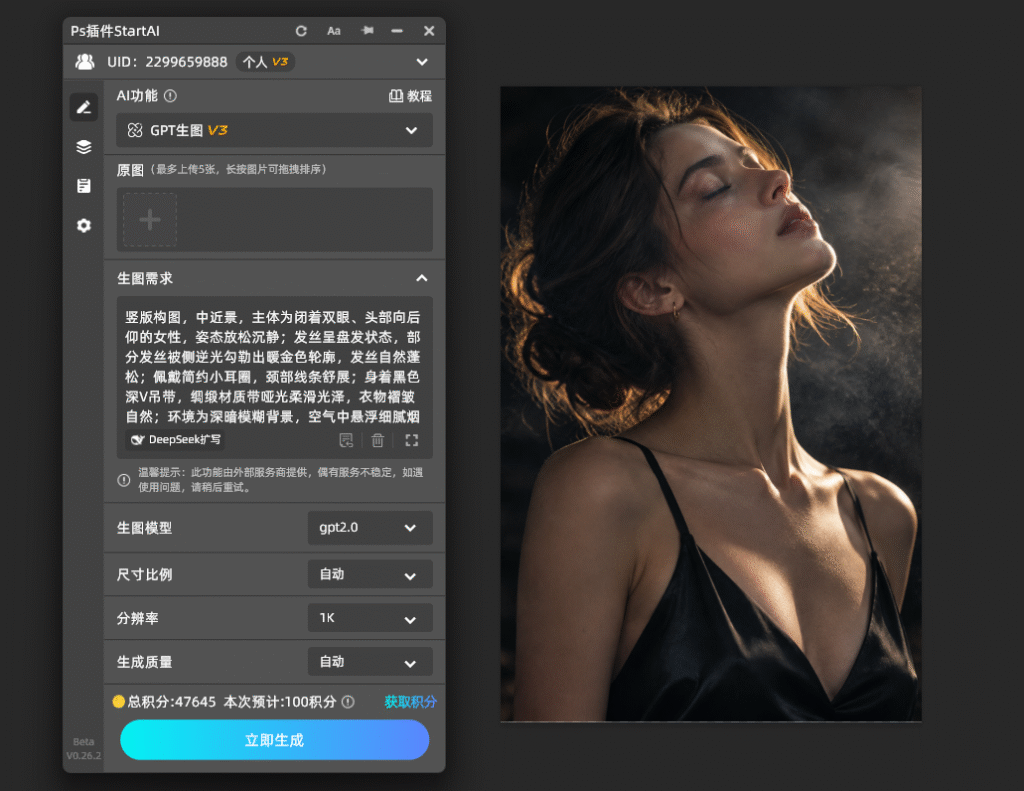
Task: Close the StartAI plugin panel
Action: point(429,31)
